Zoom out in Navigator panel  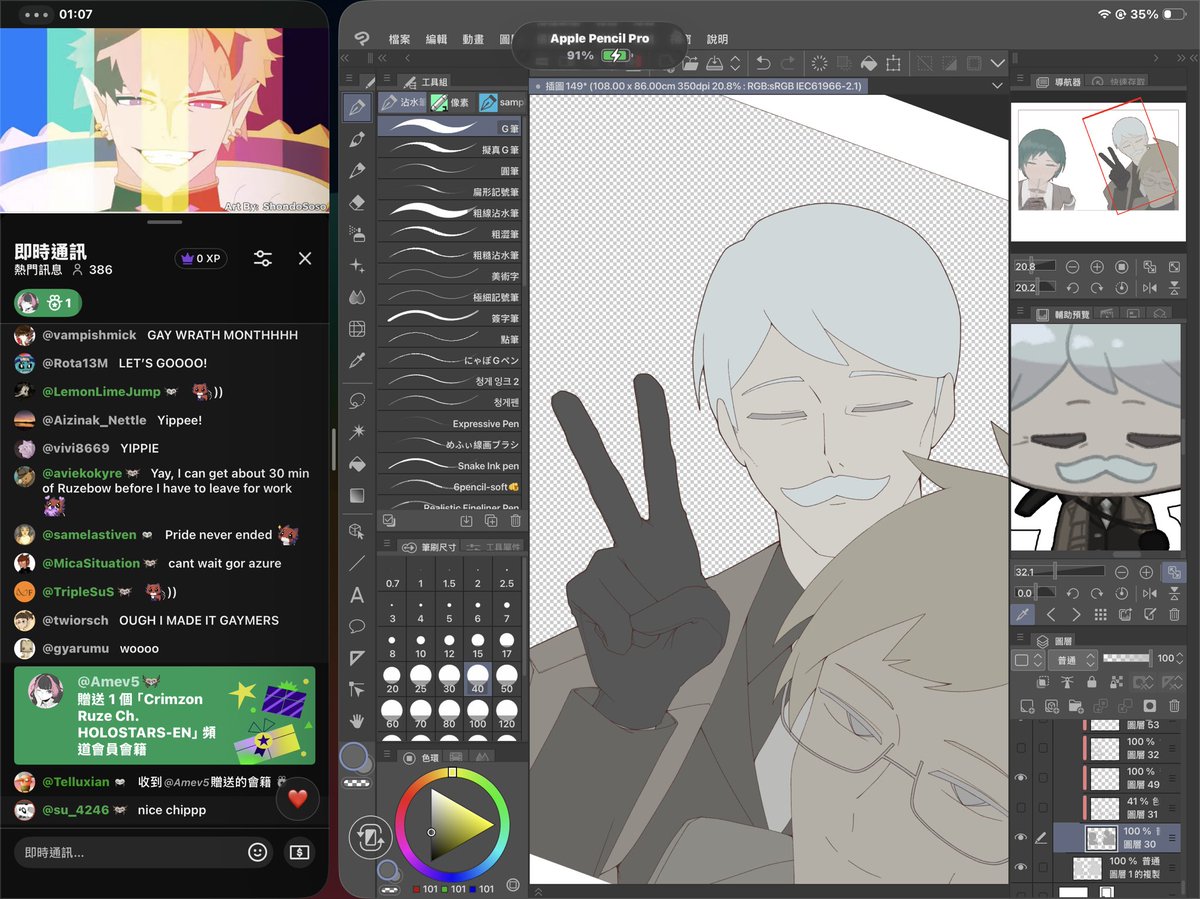coord(1072,267)
